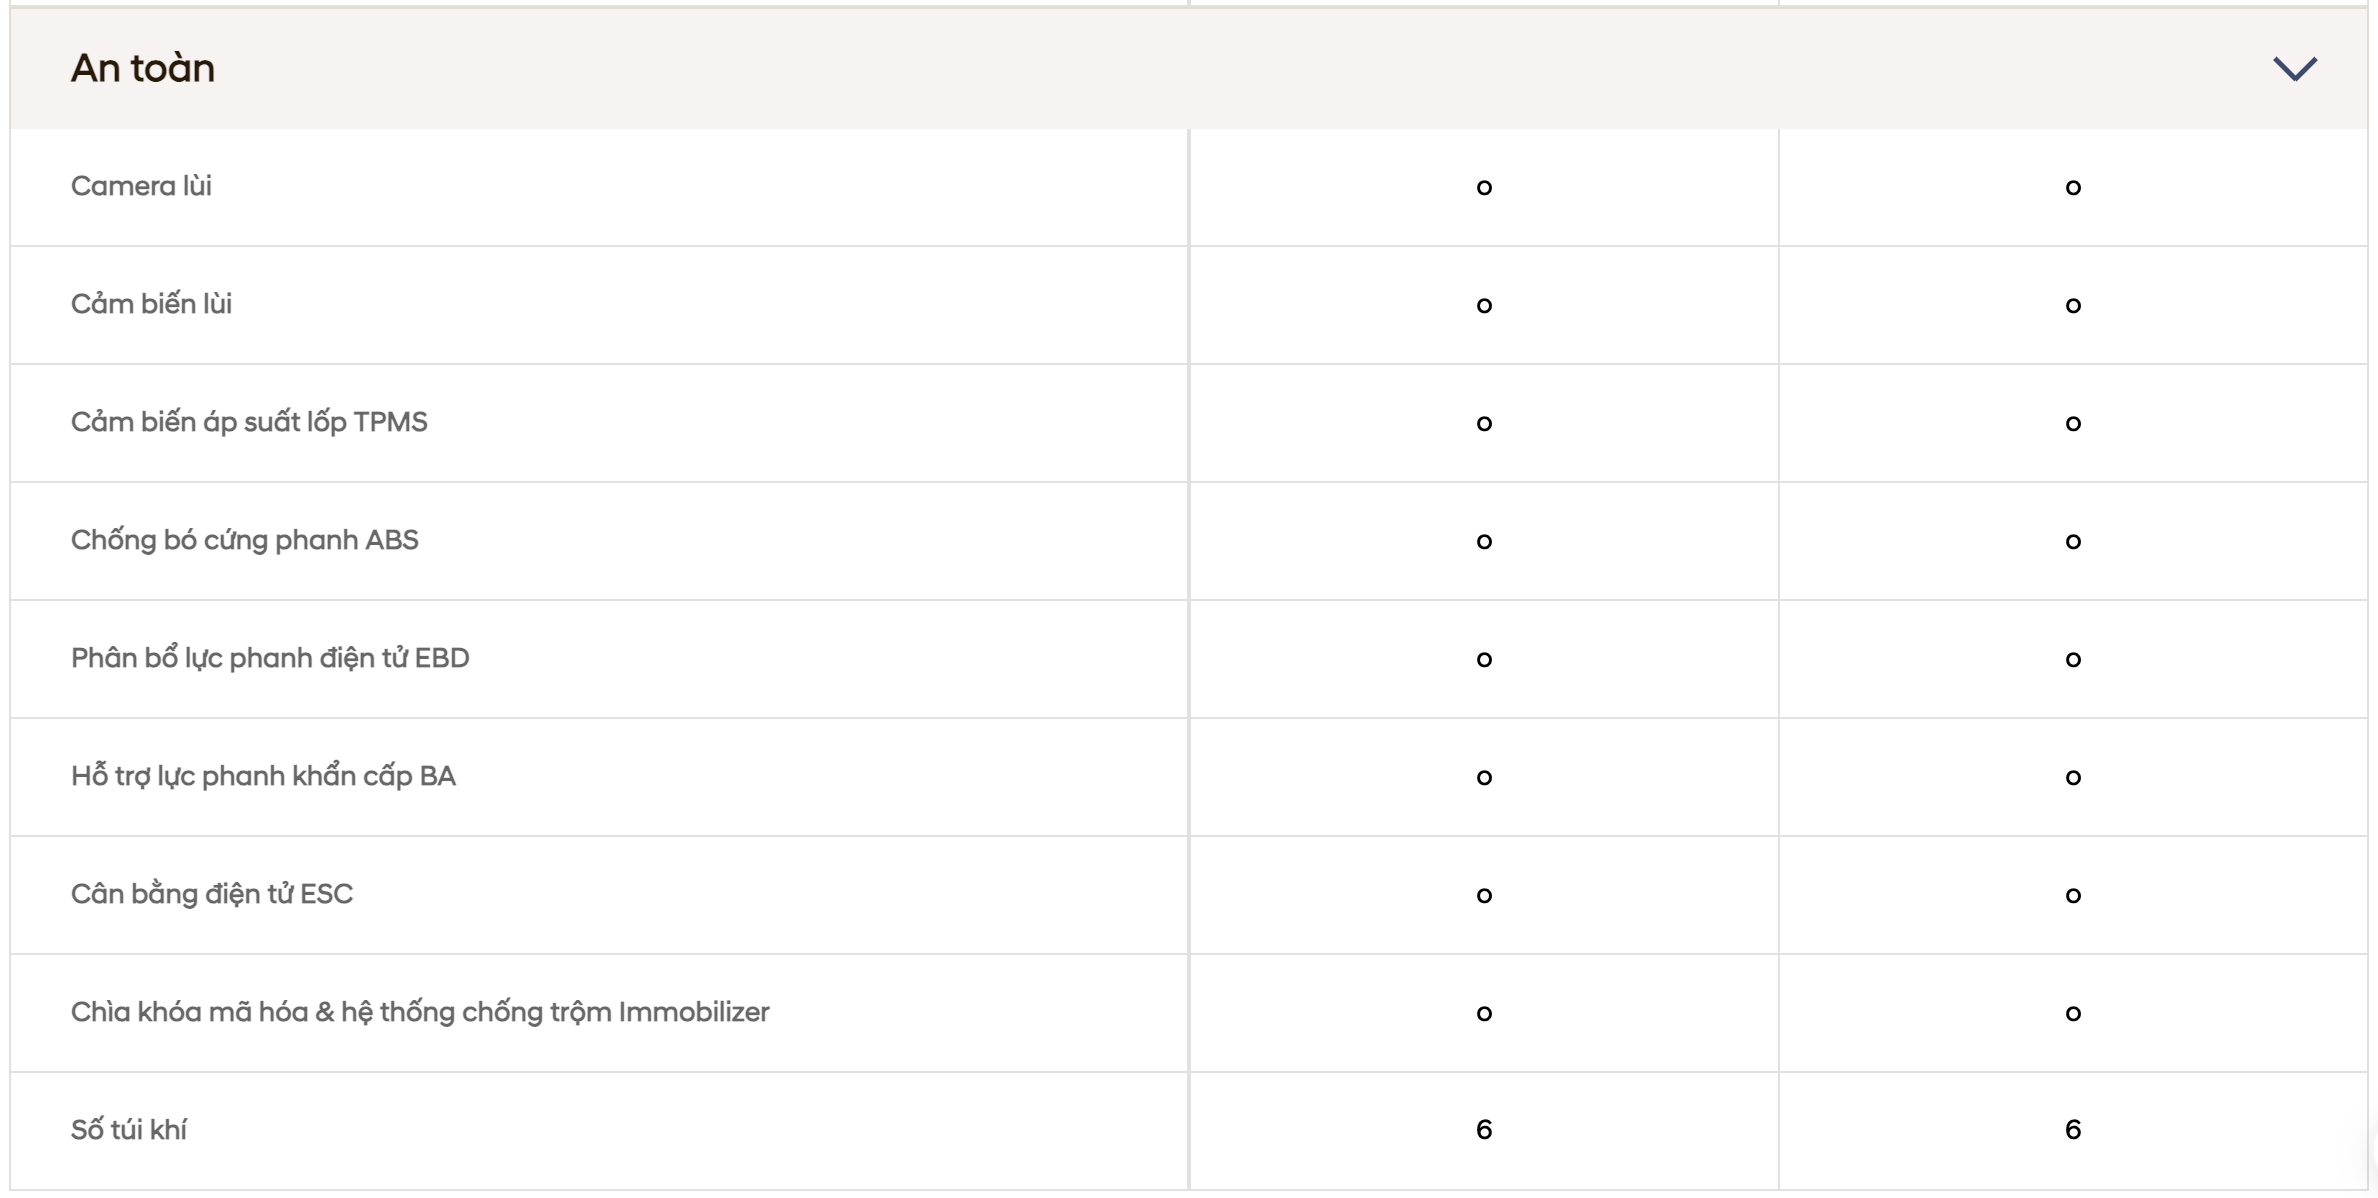Click Immobilizer circle marker in first column
2378x1198 pixels.
point(1484,1013)
